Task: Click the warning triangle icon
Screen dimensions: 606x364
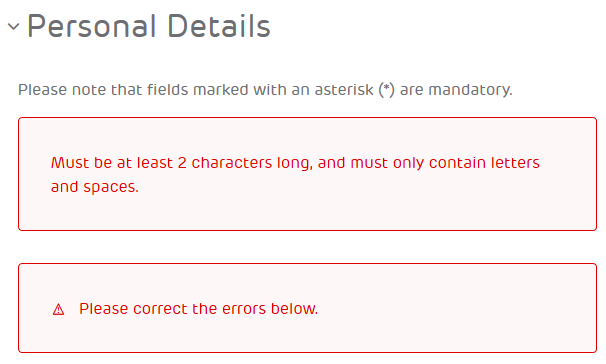Action: coord(58,310)
